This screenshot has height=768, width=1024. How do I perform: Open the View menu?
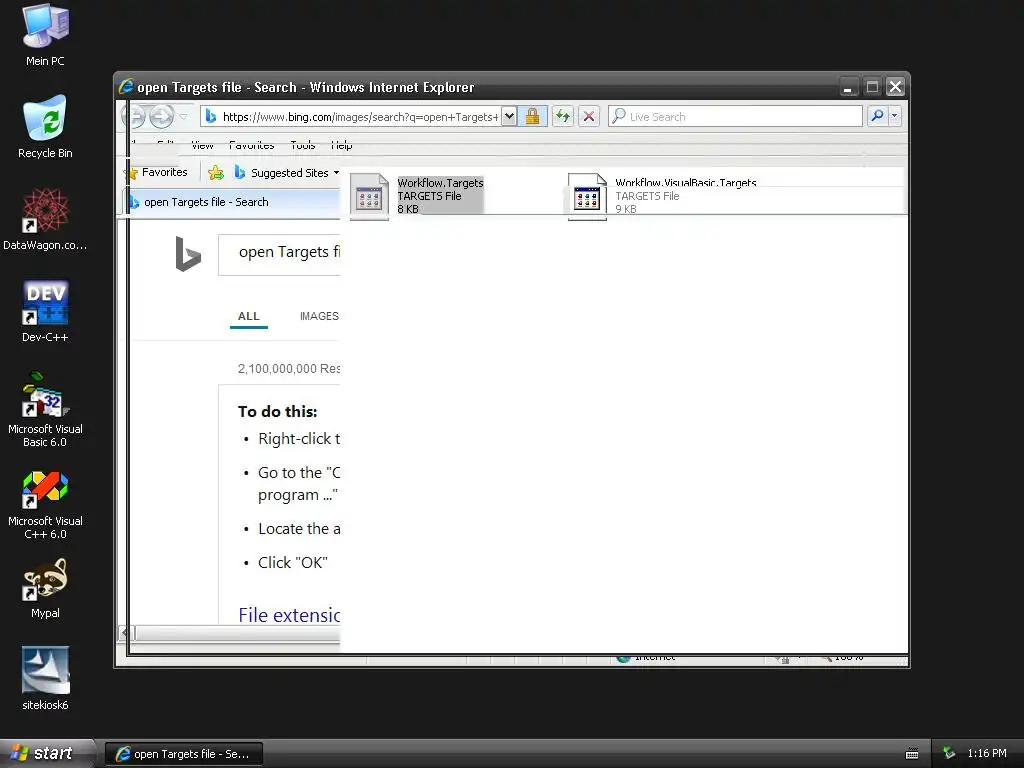(202, 145)
